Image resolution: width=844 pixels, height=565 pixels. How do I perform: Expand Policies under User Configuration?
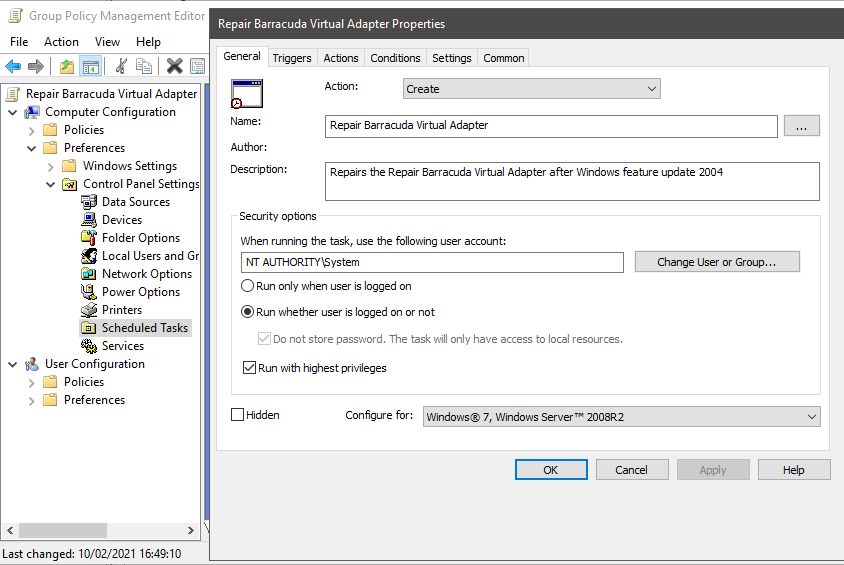(31, 383)
